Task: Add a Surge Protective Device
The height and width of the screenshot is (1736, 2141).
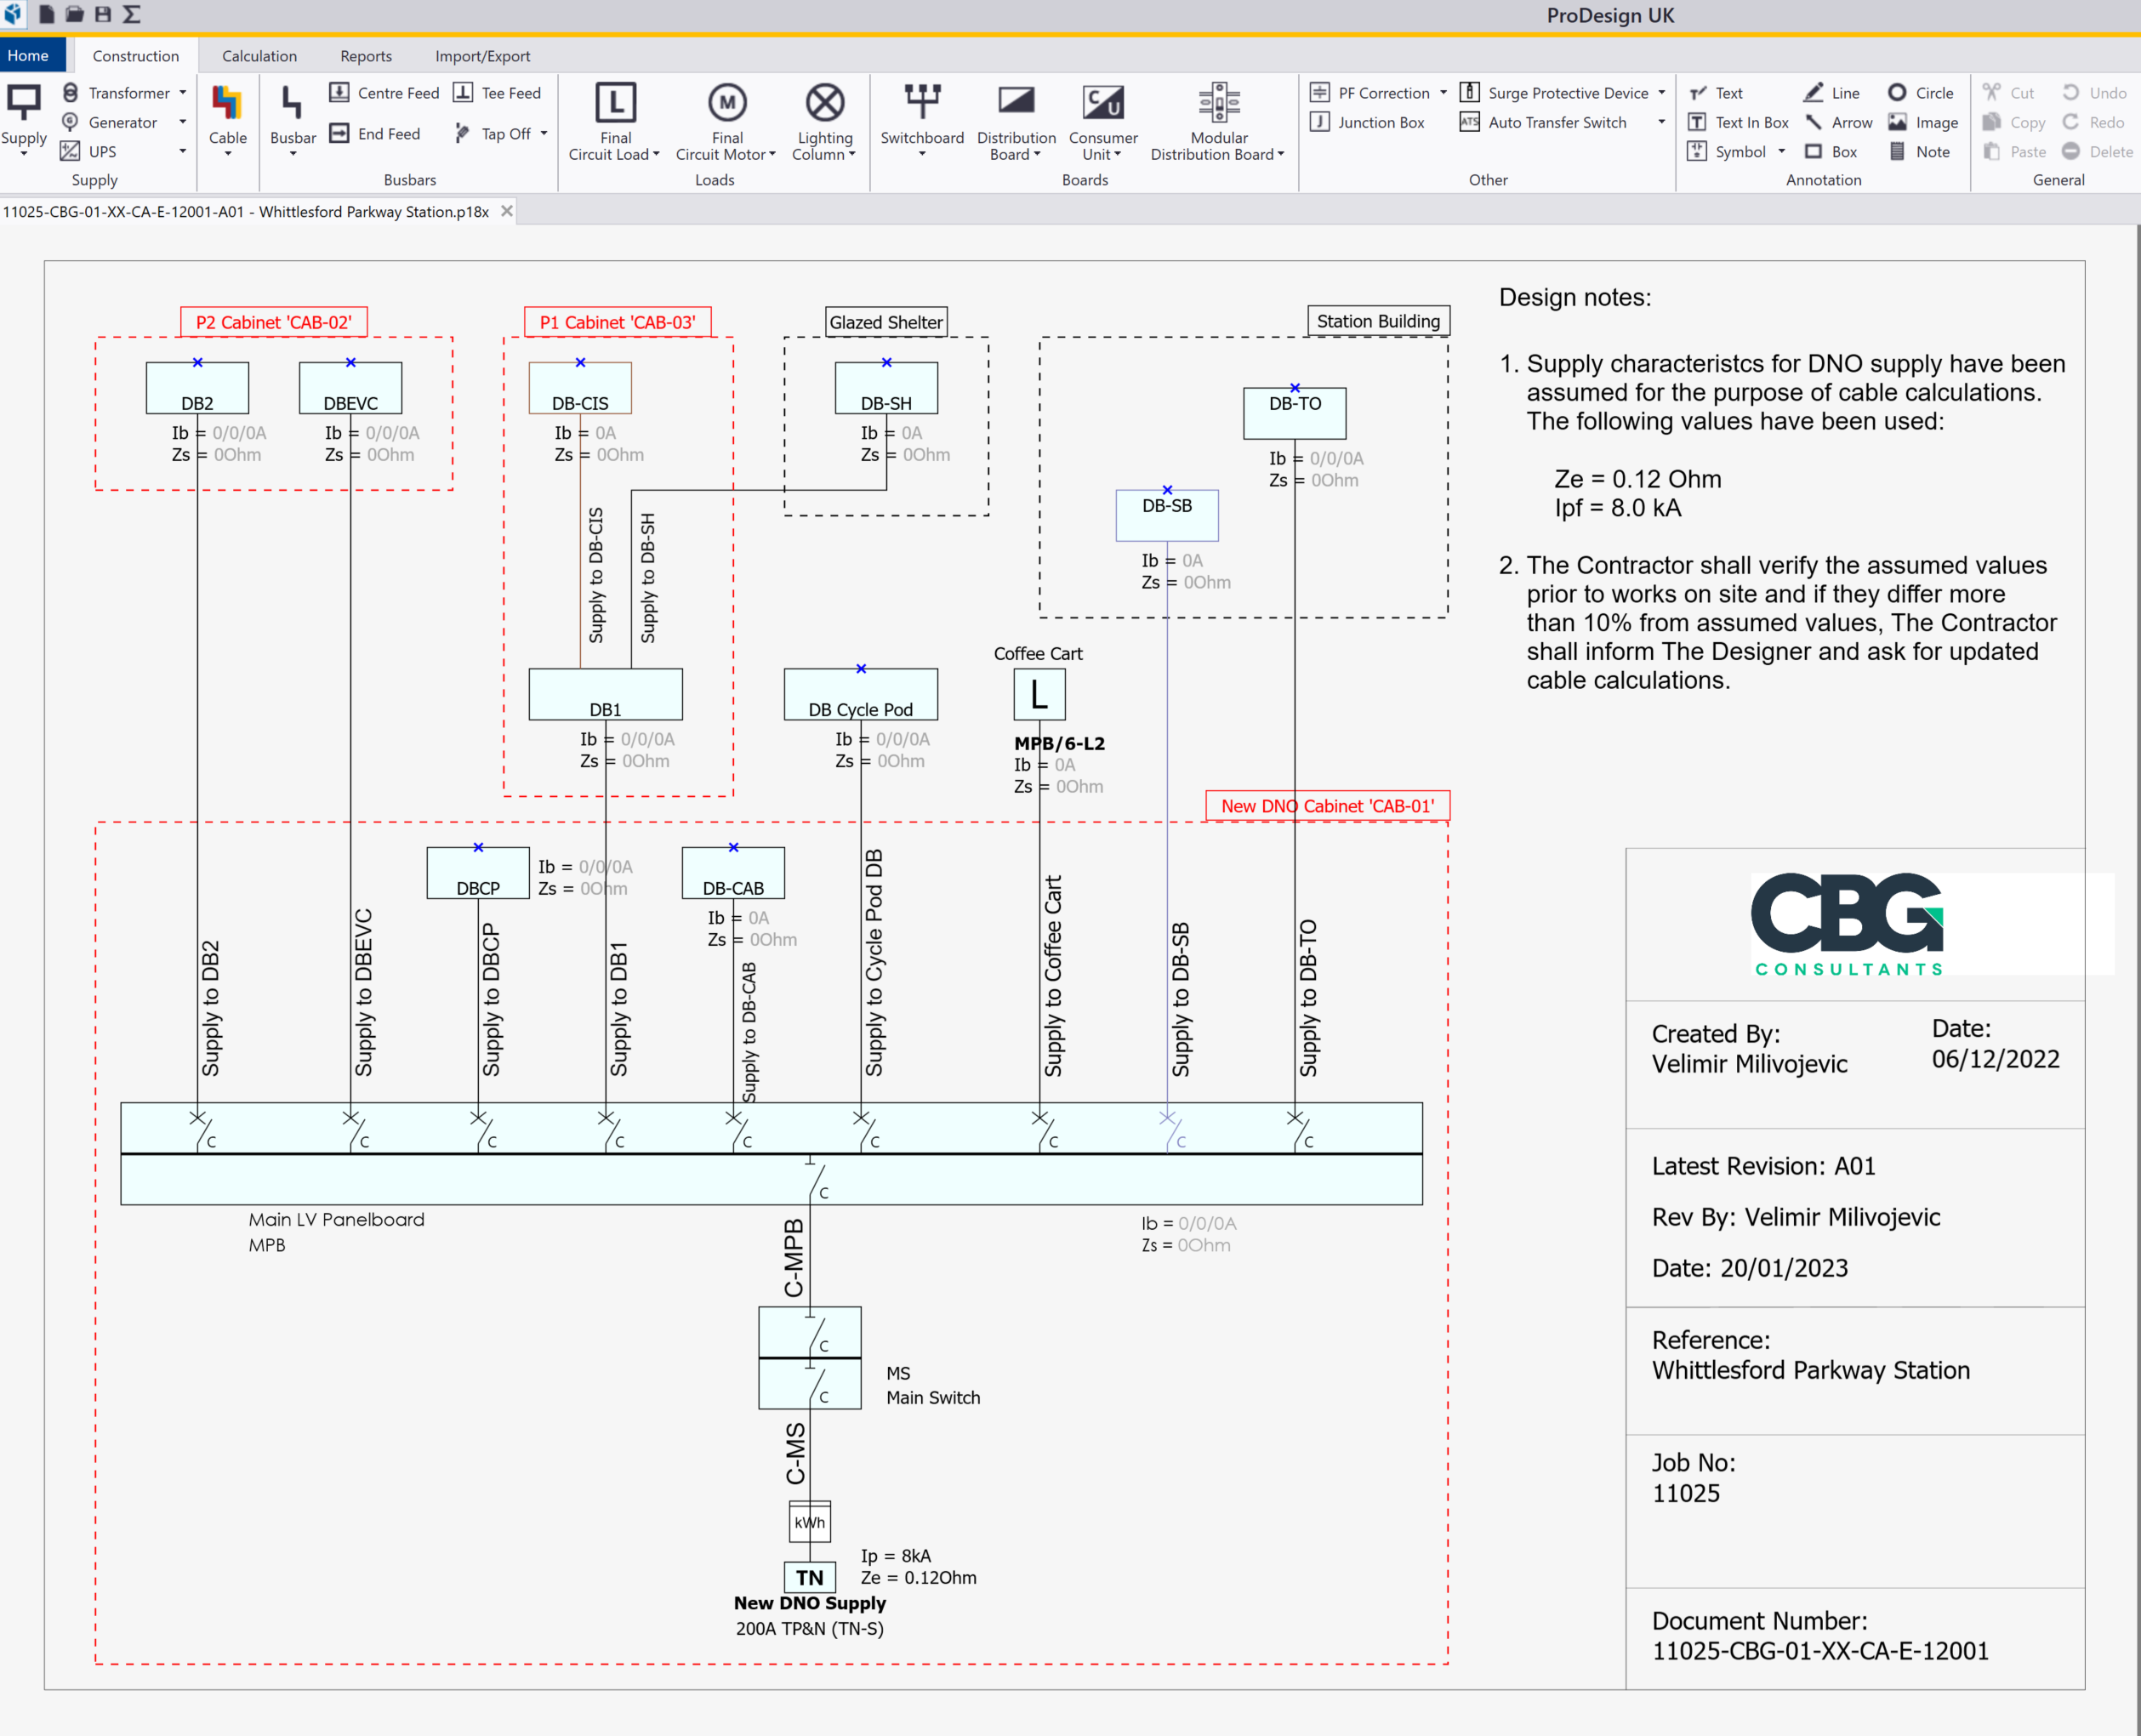Action: tap(1553, 93)
